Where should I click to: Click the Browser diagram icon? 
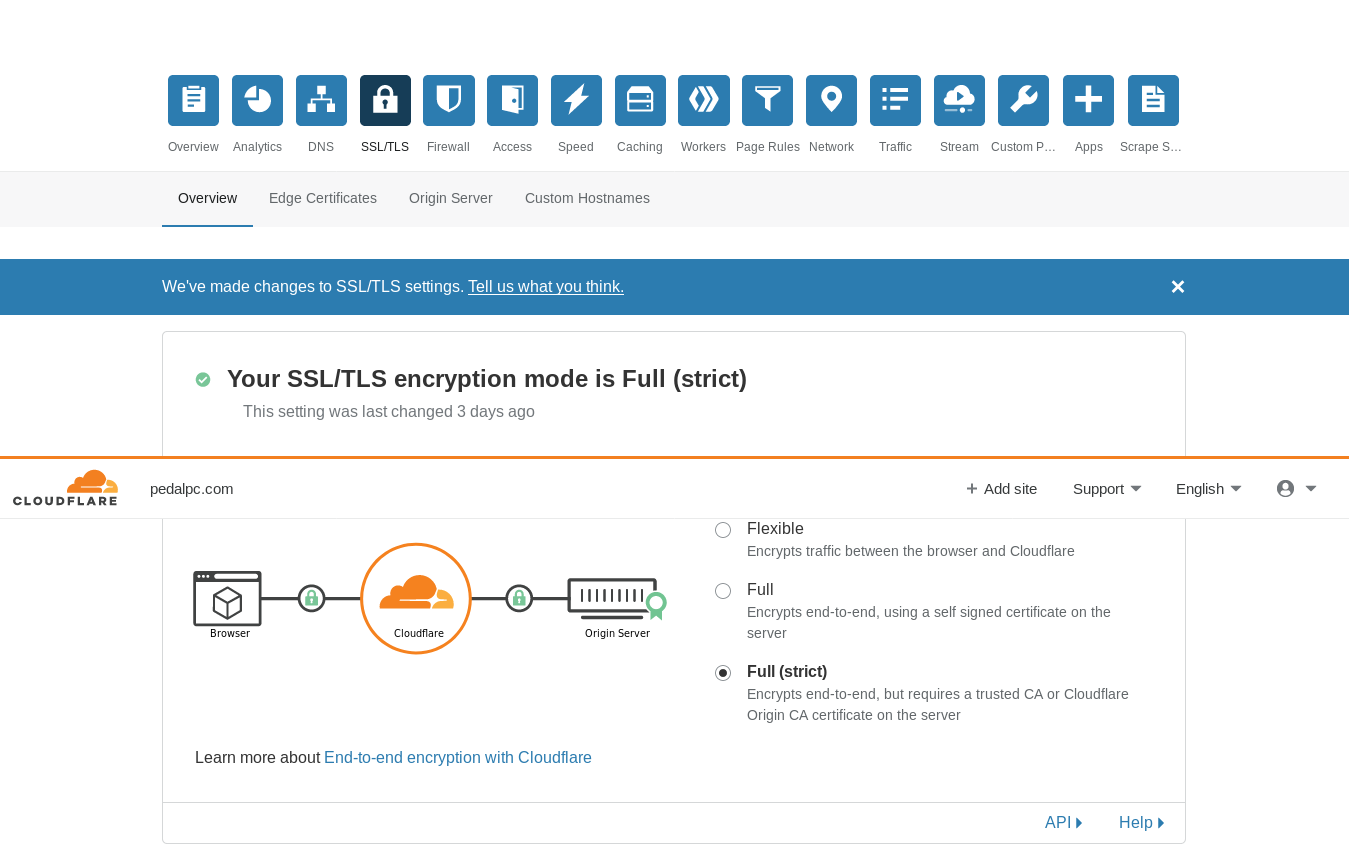coord(228,599)
